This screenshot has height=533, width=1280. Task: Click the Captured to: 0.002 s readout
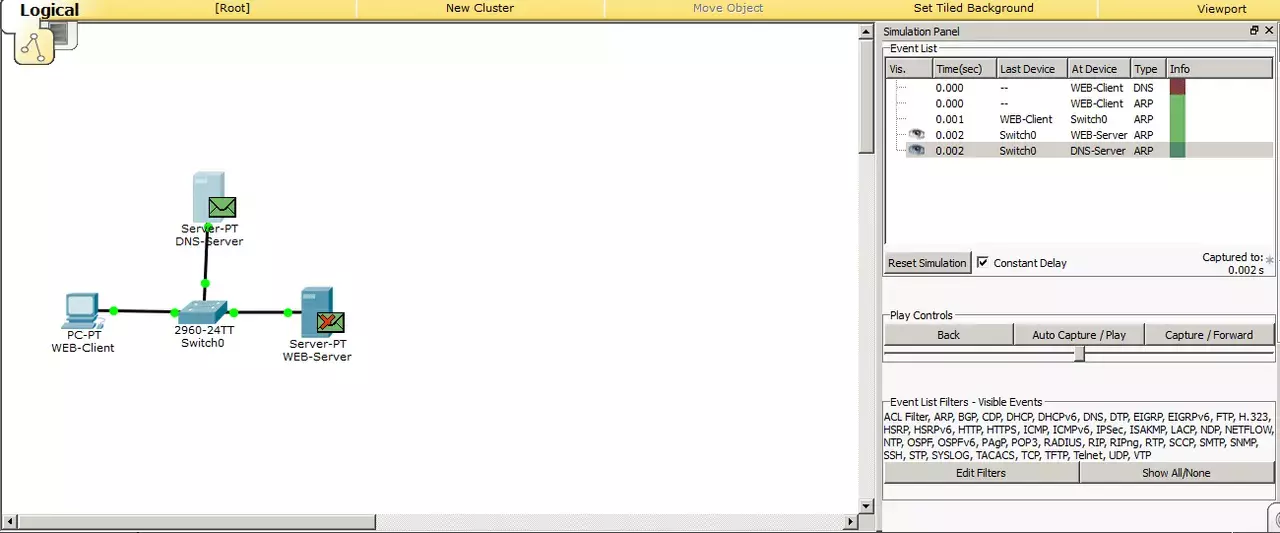click(1232, 263)
